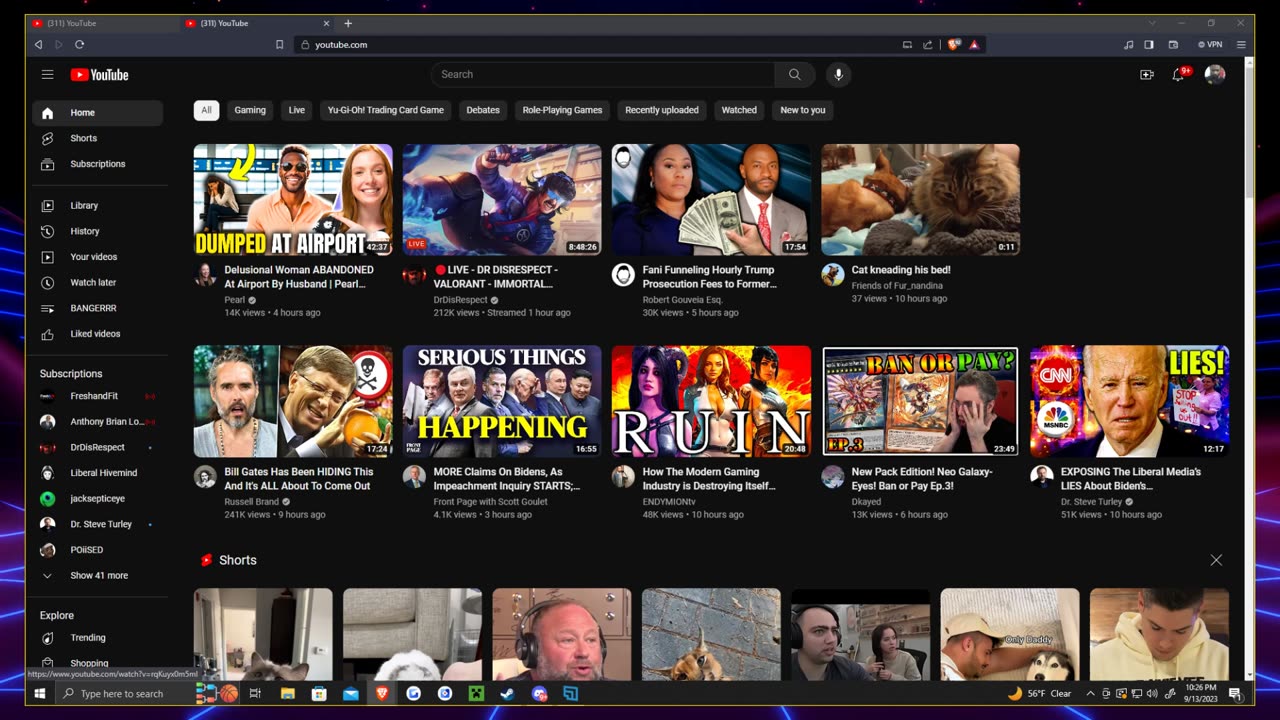
Task: Select the Gaming filter chip
Action: 250,110
